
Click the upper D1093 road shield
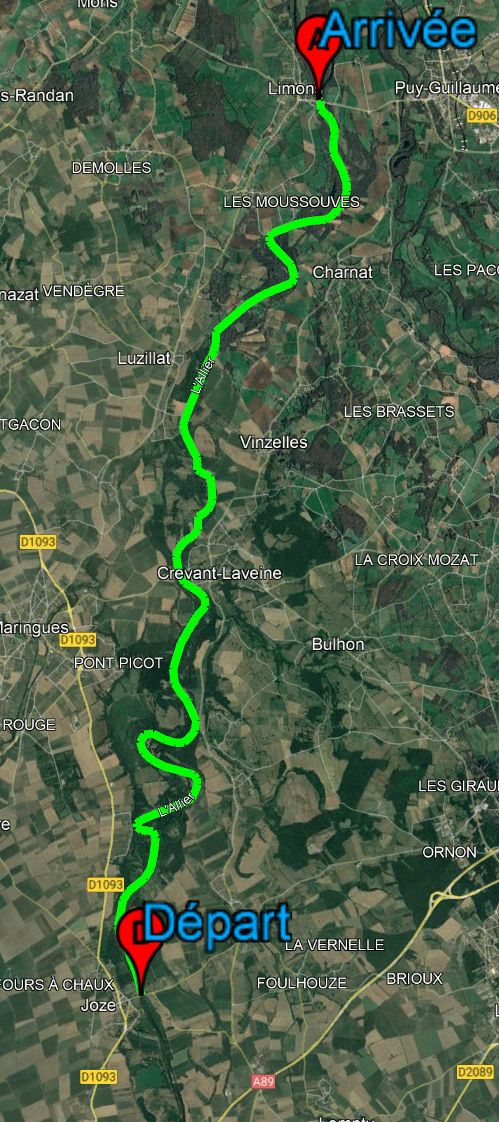pyautogui.click(x=38, y=542)
